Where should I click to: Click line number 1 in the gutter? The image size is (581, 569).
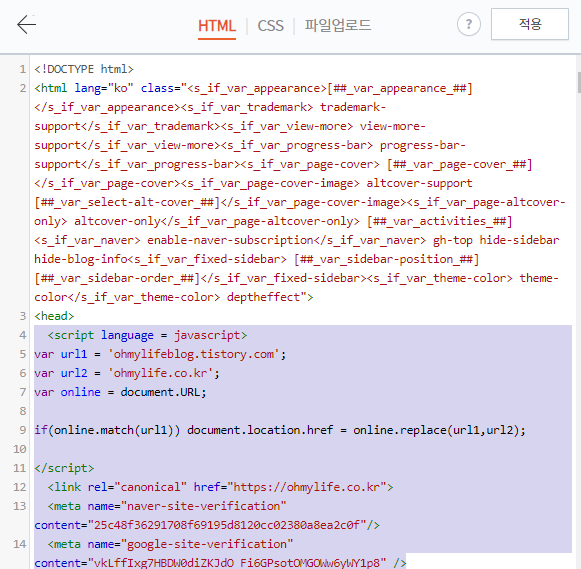pos(23,69)
